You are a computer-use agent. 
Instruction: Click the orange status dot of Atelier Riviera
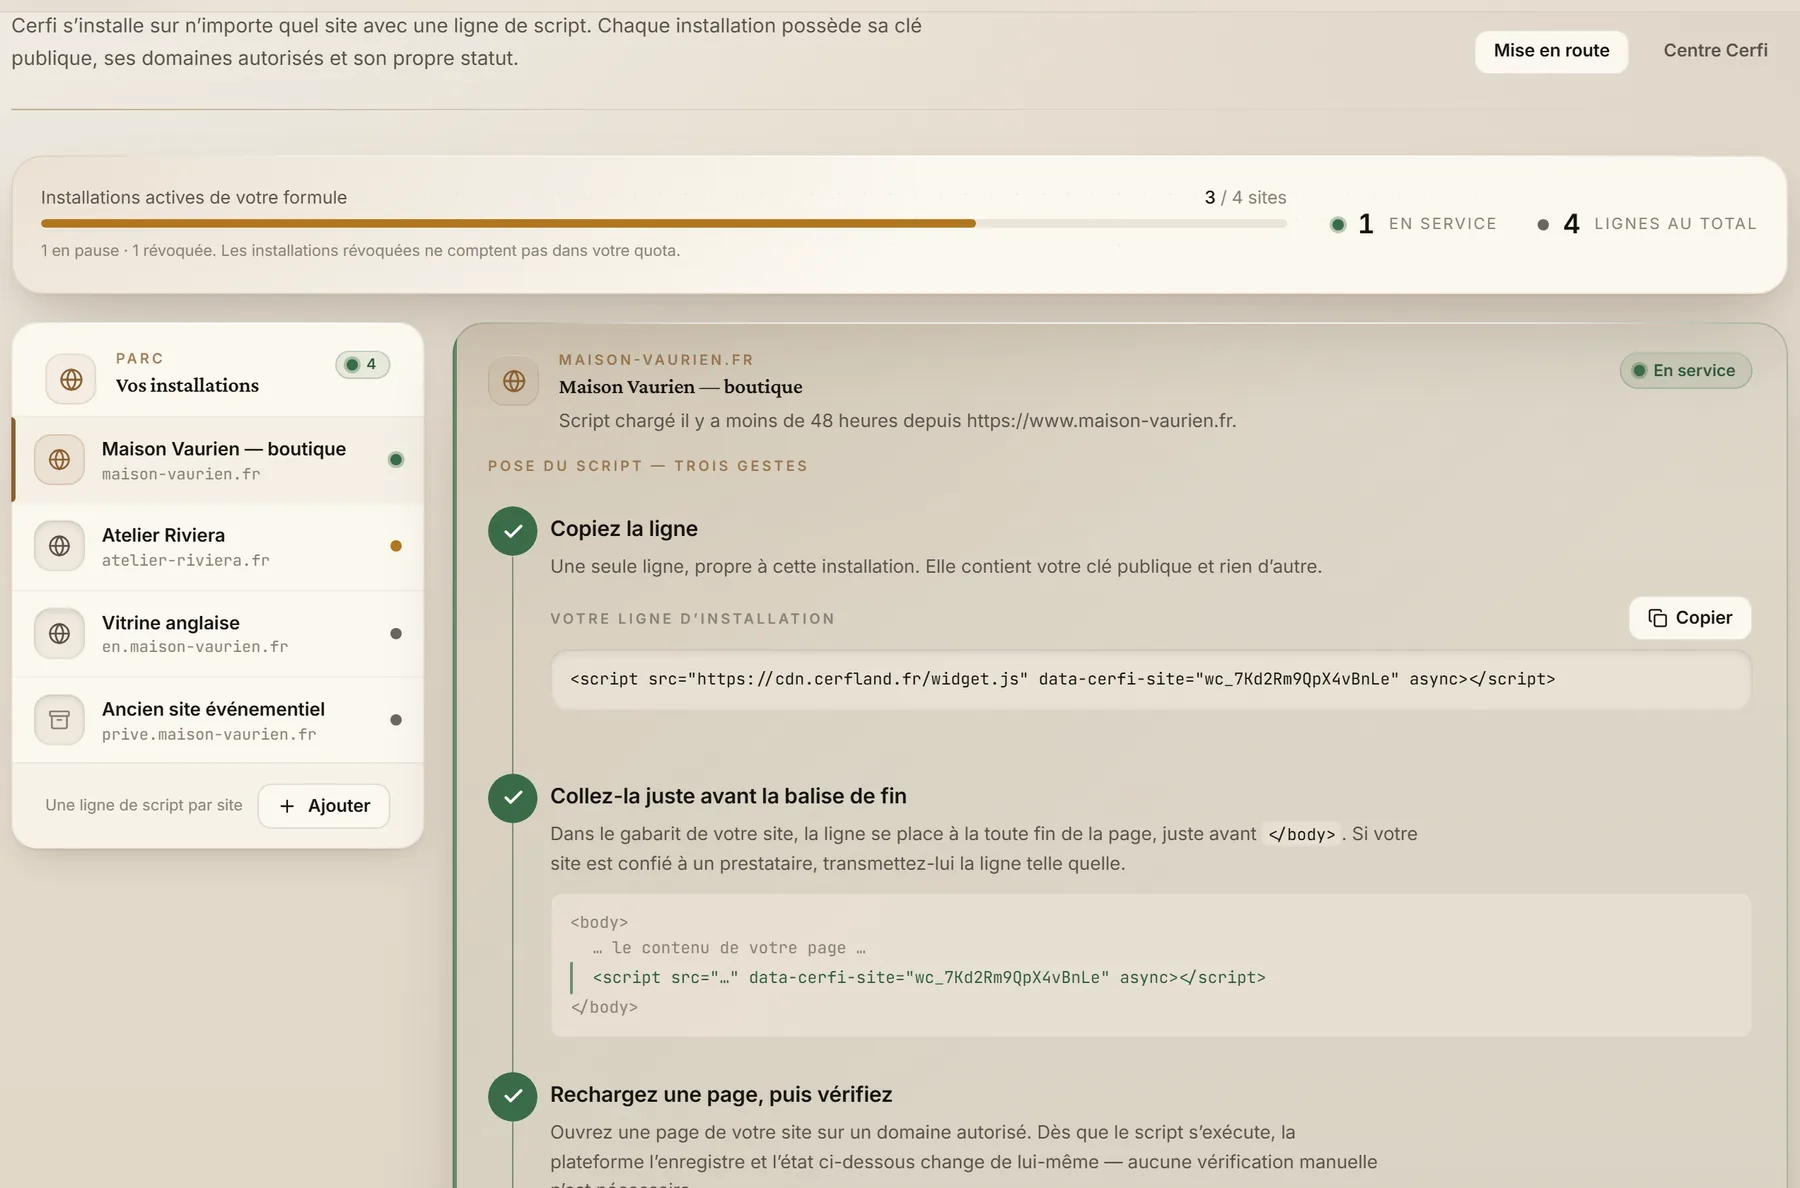(396, 546)
